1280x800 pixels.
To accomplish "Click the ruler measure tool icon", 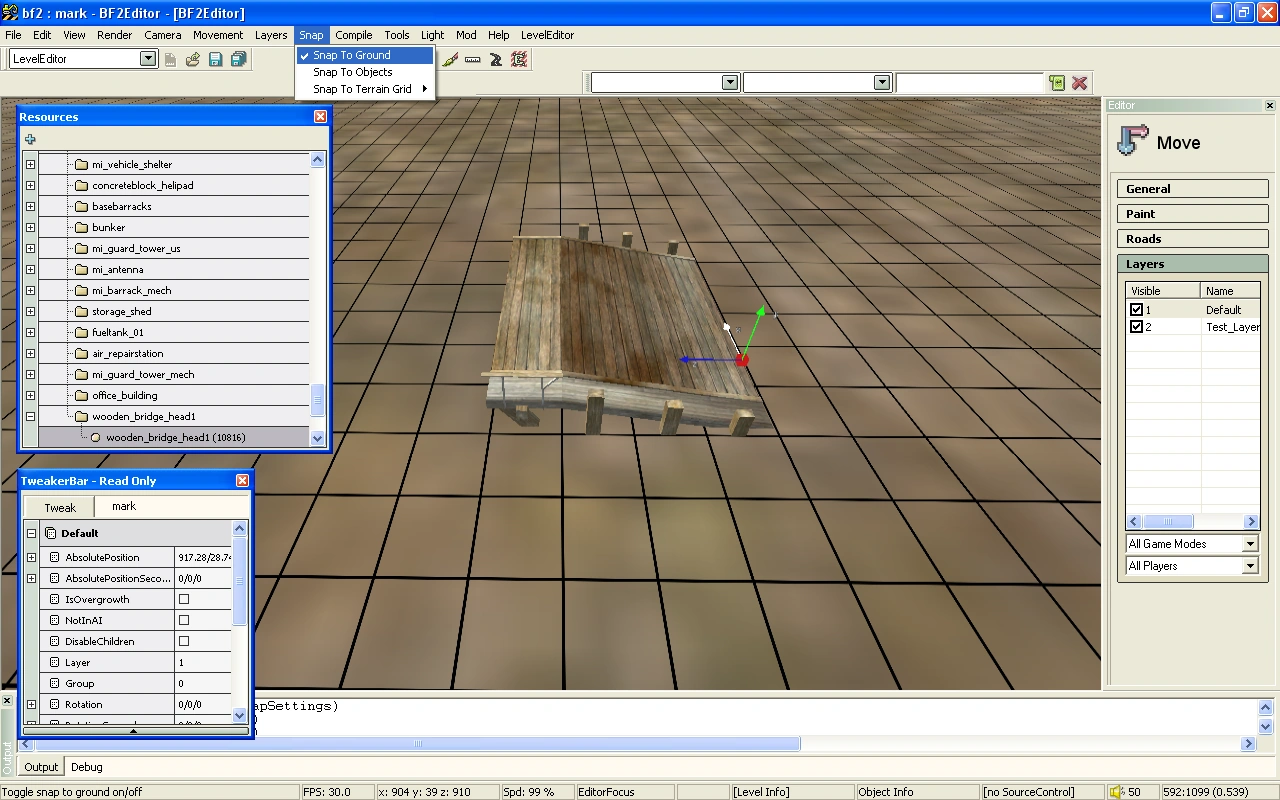I will (x=473, y=59).
